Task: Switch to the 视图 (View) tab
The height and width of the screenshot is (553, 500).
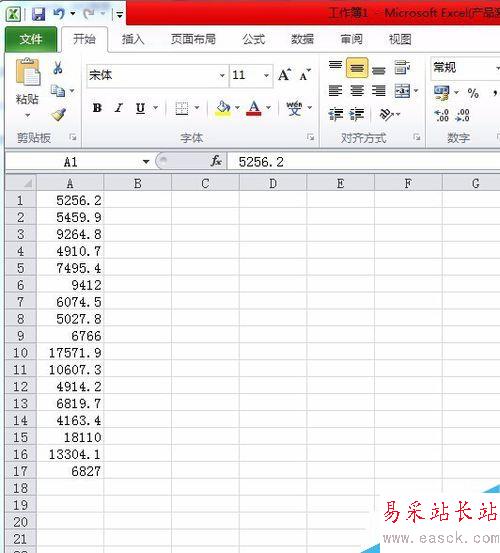Action: [x=400, y=39]
